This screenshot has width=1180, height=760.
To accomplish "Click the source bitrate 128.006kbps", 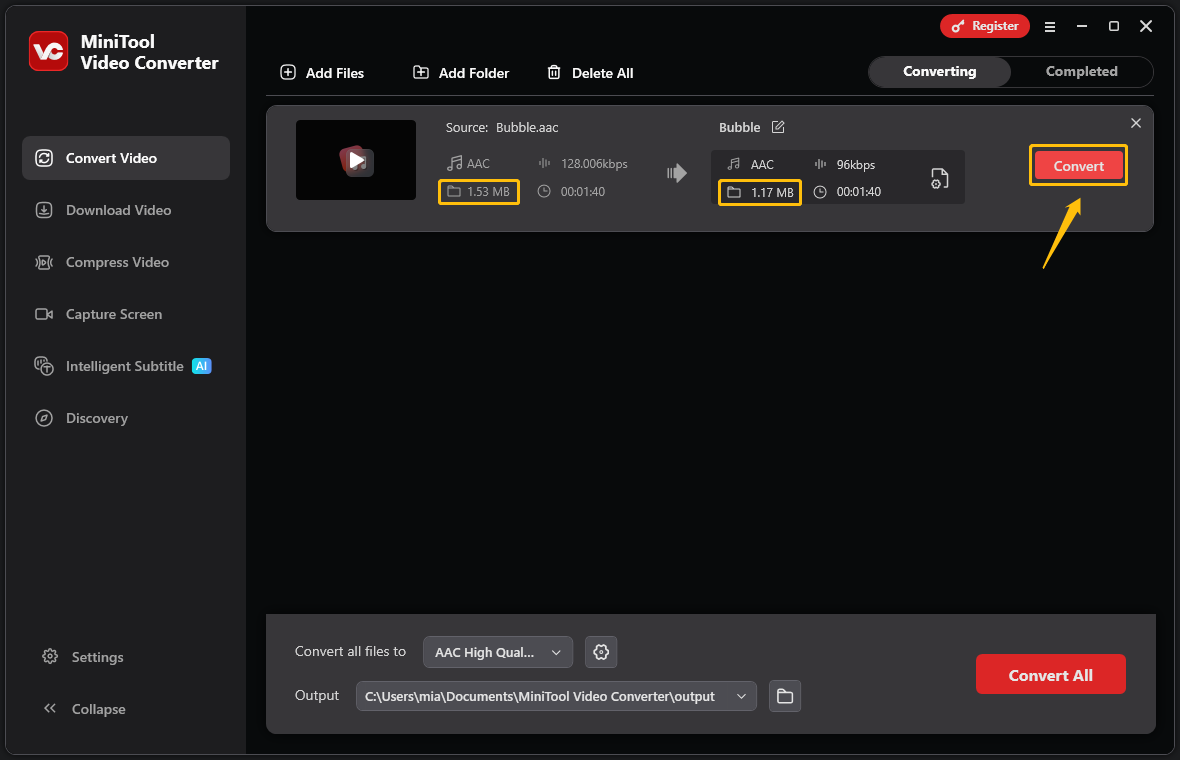I will 595,163.
